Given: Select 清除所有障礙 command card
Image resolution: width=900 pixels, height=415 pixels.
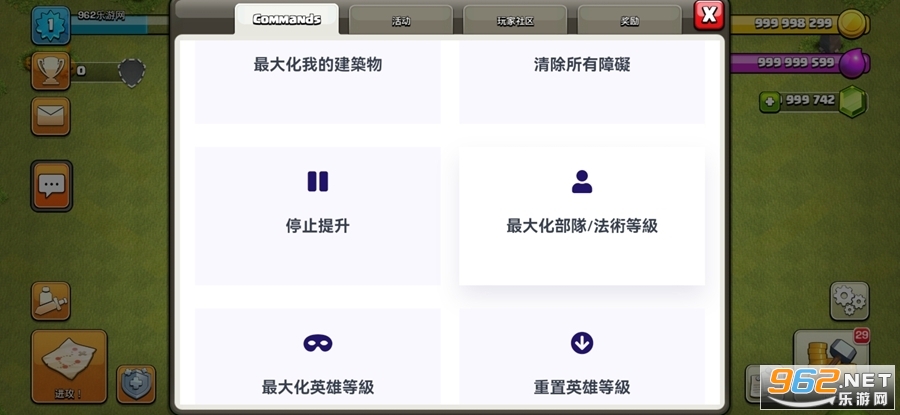Looking at the screenshot, I should click(x=581, y=82).
